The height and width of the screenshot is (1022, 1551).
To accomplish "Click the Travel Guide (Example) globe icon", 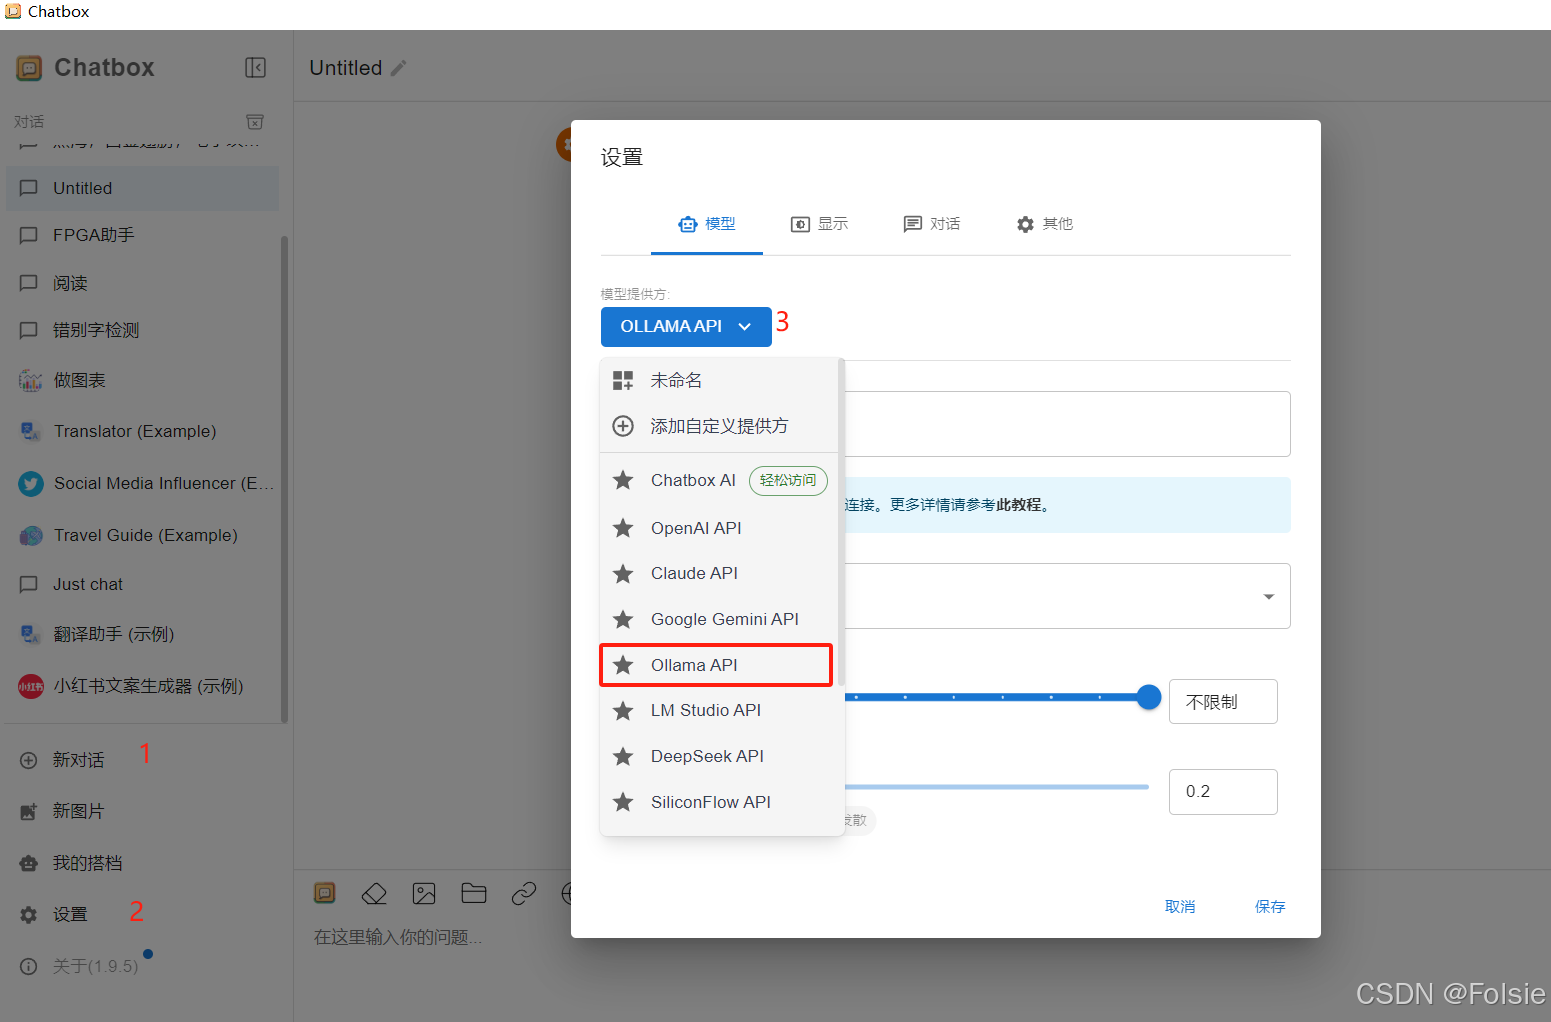I will pos(31,536).
